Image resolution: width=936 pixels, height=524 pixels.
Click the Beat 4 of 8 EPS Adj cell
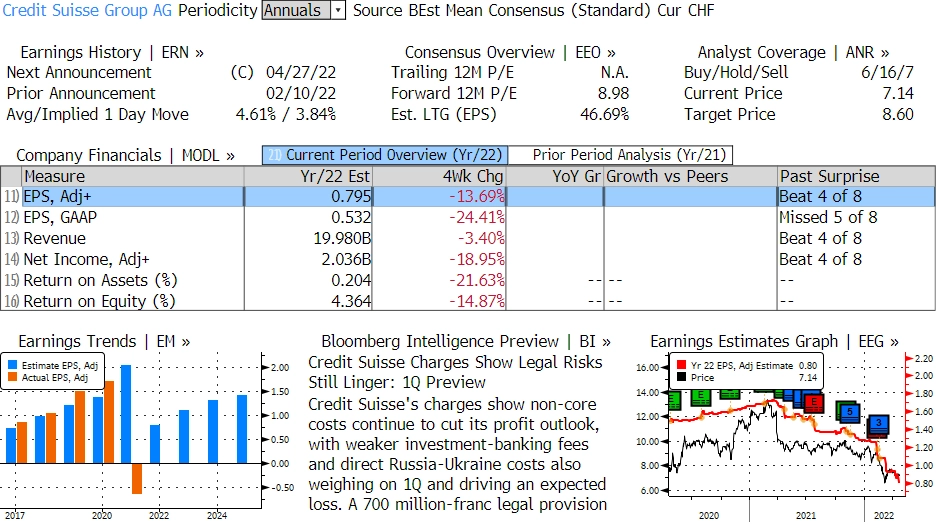tap(820, 196)
